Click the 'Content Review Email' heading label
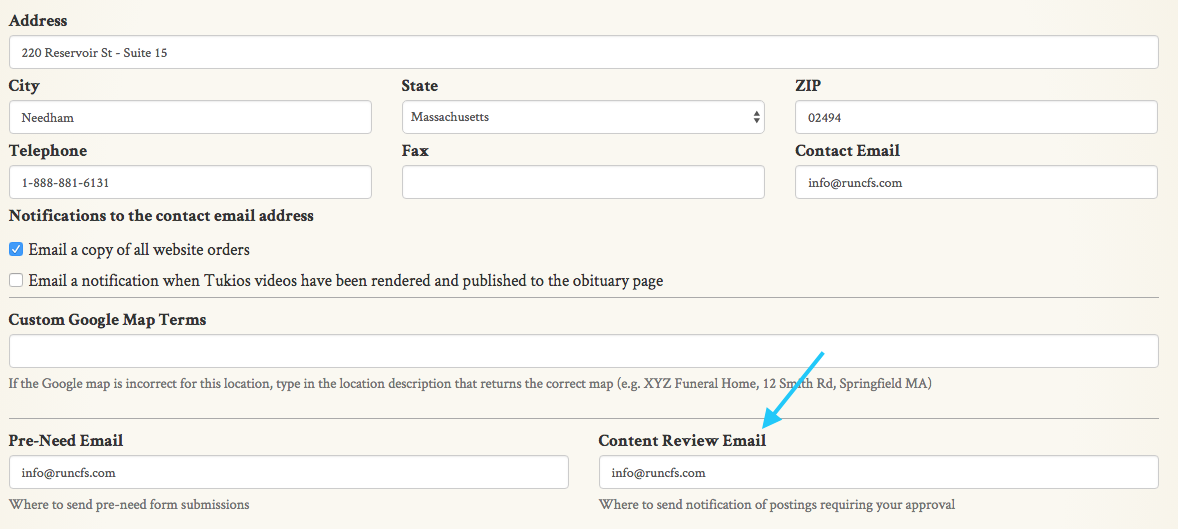The height and width of the screenshot is (529, 1178). [x=682, y=441]
